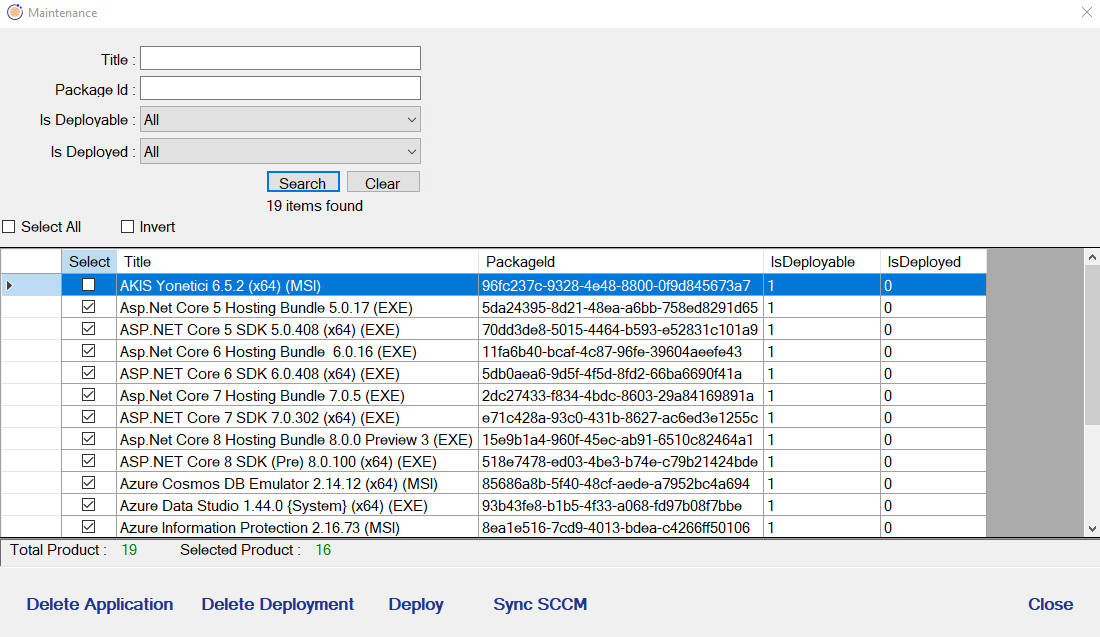This screenshot has height=637, width=1100.
Task: Start Sync SCCM action
Action: pos(540,604)
